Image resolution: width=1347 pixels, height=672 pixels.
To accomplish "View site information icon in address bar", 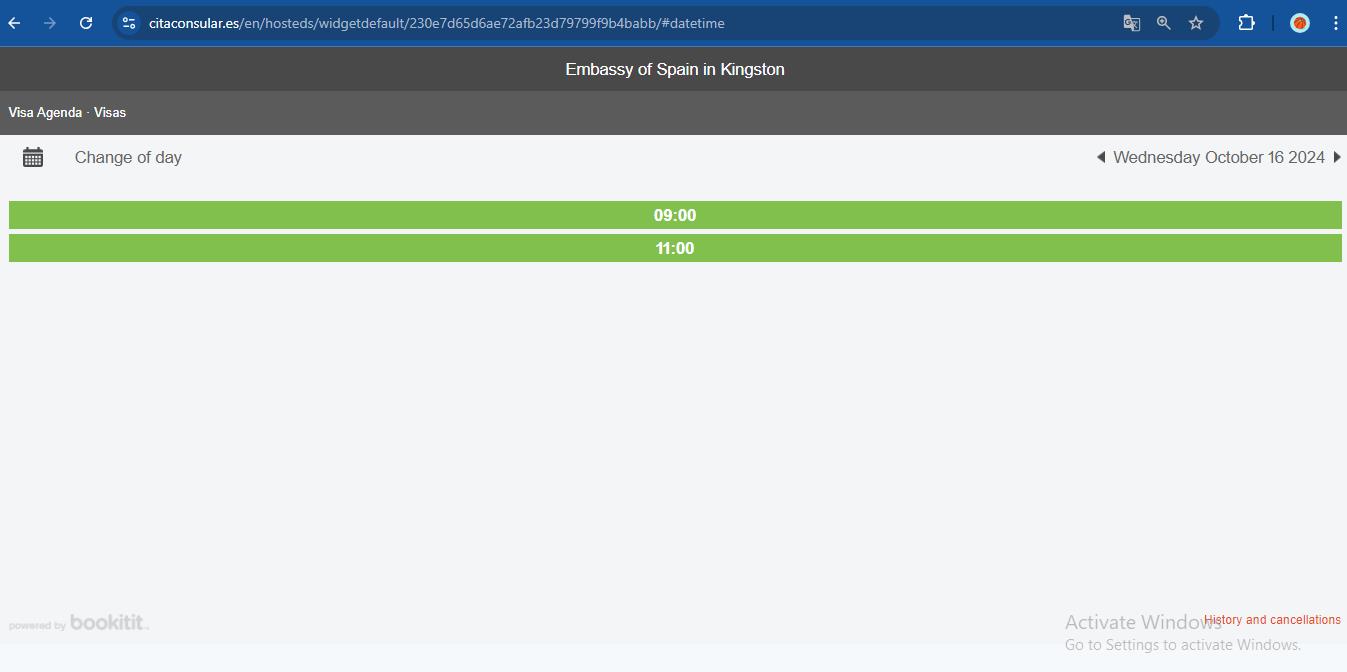I will coord(129,23).
